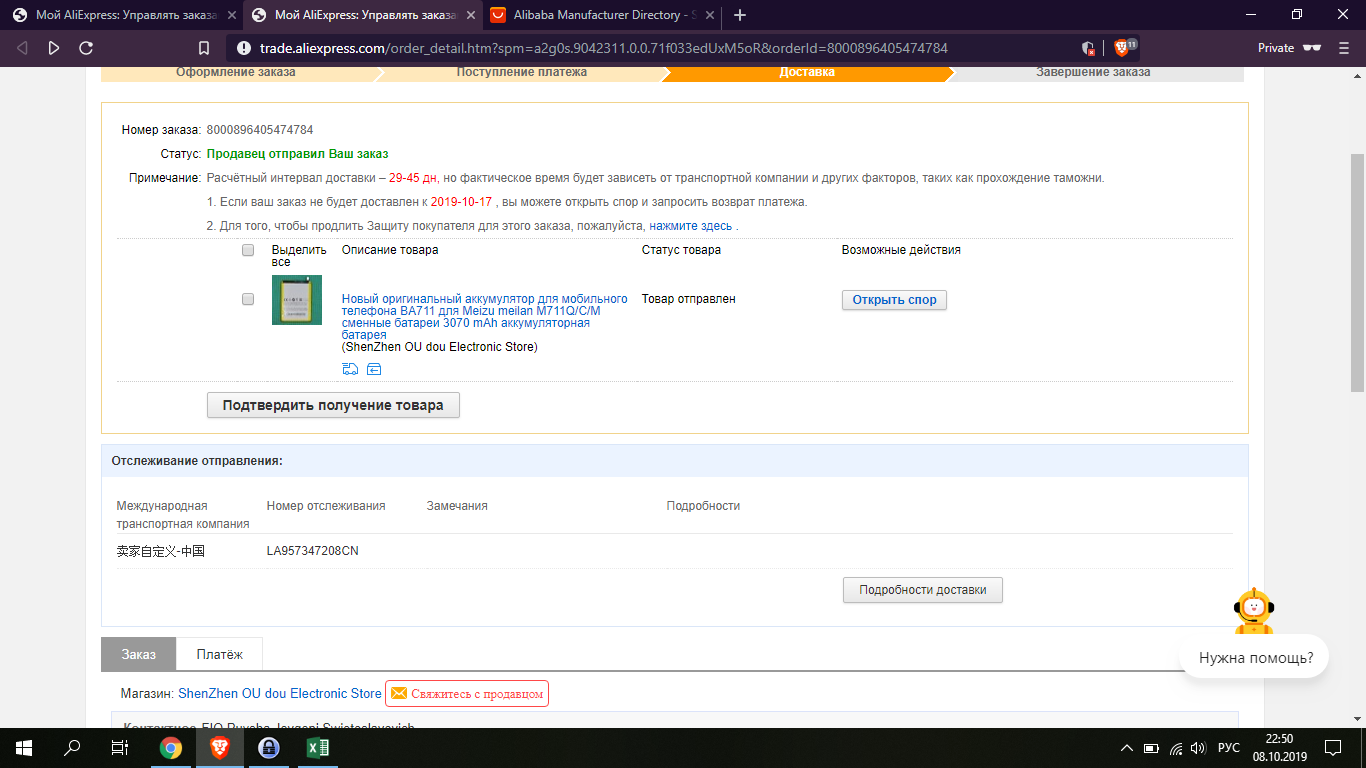Image resolution: width=1366 pixels, height=768 pixels.
Task: Click the status Продавец отправил Ваш заказ
Action: (x=298, y=154)
